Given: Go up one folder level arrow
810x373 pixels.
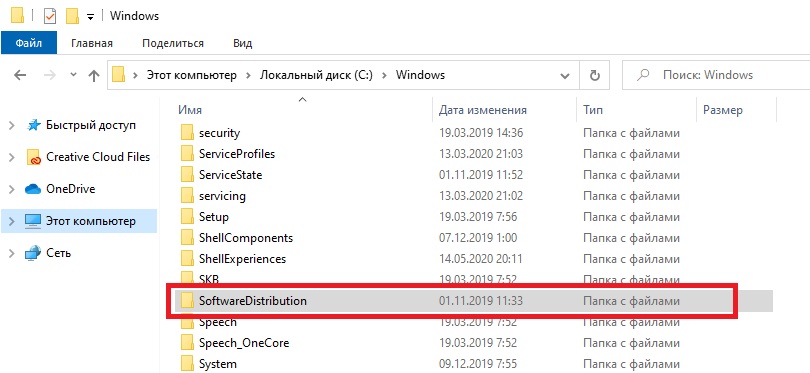Looking at the screenshot, I should (94, 75).
